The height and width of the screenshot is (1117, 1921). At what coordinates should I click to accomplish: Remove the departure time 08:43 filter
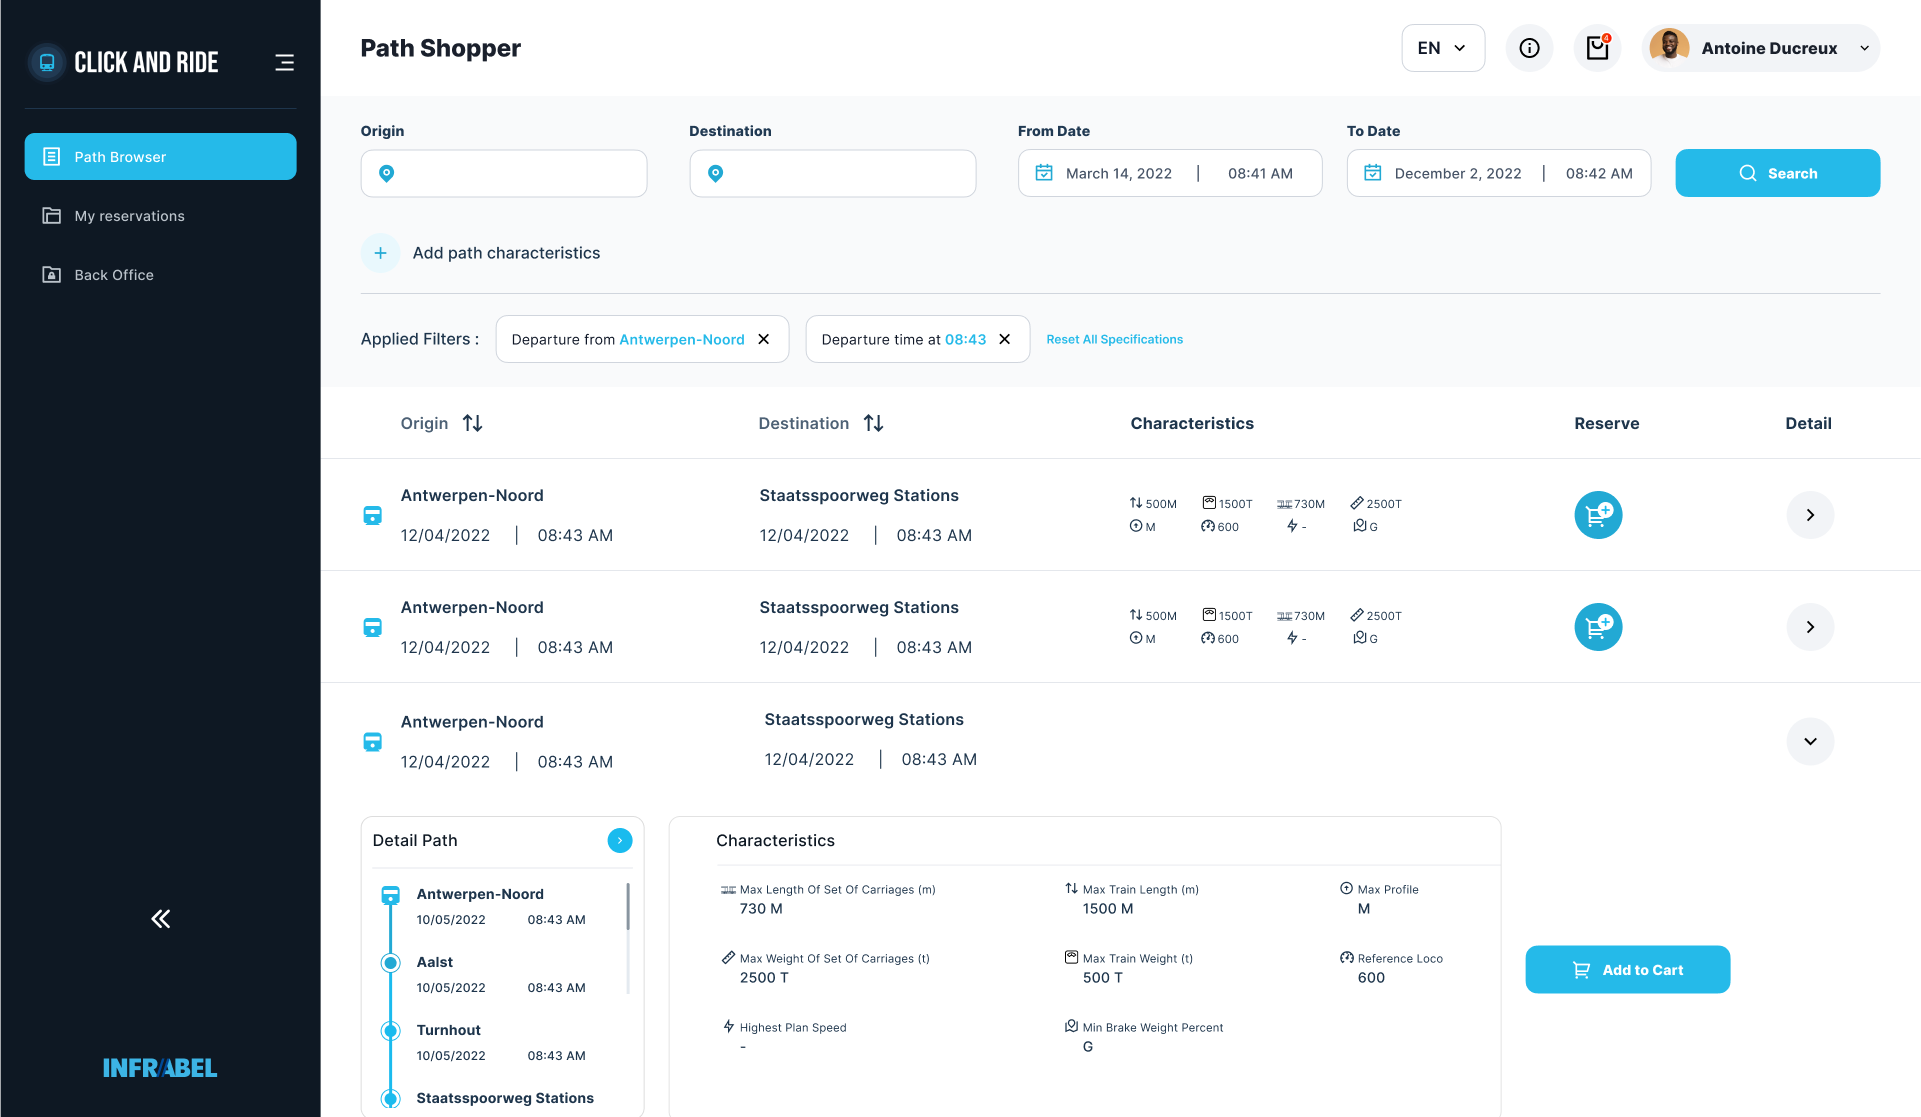(1005, 339)
